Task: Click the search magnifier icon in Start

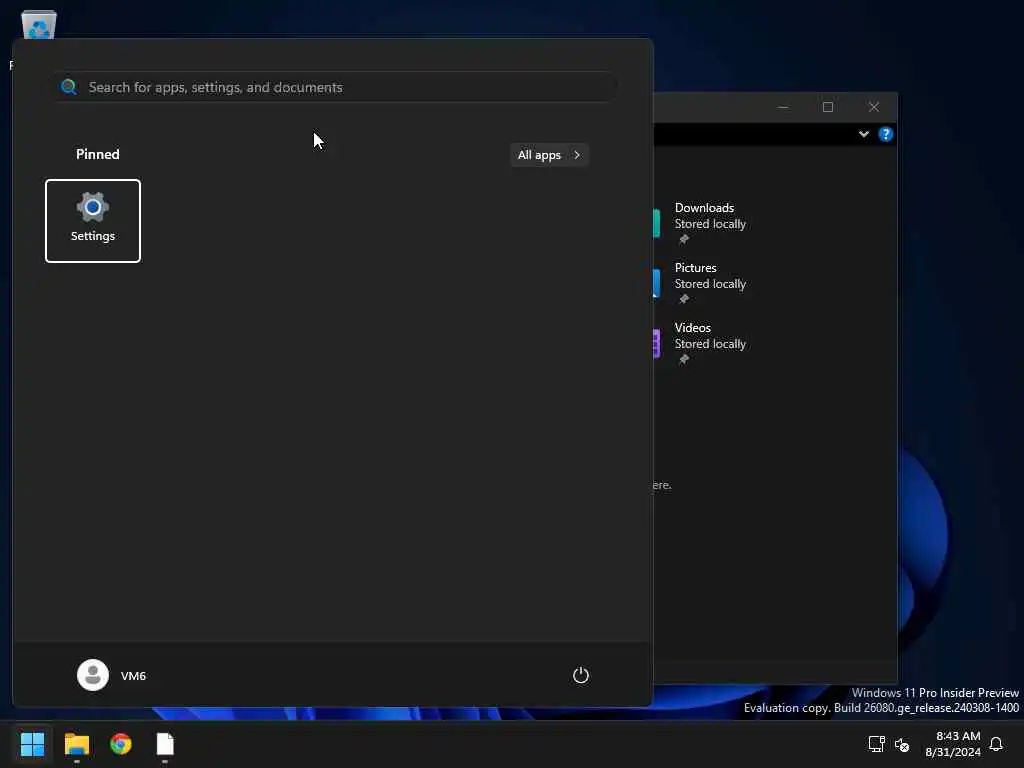Action: coord(69,87)
